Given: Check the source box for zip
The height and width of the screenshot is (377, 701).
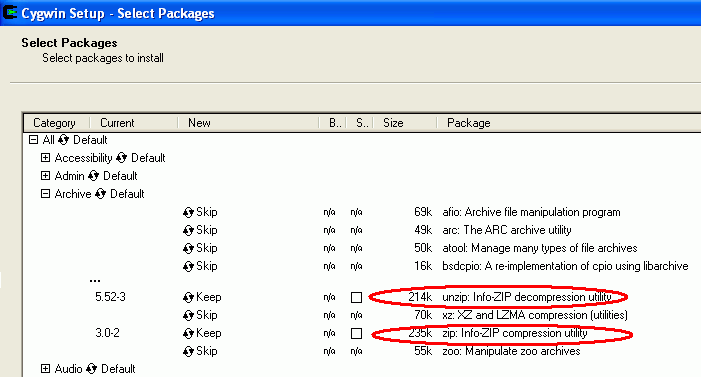Looking at the screenshot, I should [356, 334].
